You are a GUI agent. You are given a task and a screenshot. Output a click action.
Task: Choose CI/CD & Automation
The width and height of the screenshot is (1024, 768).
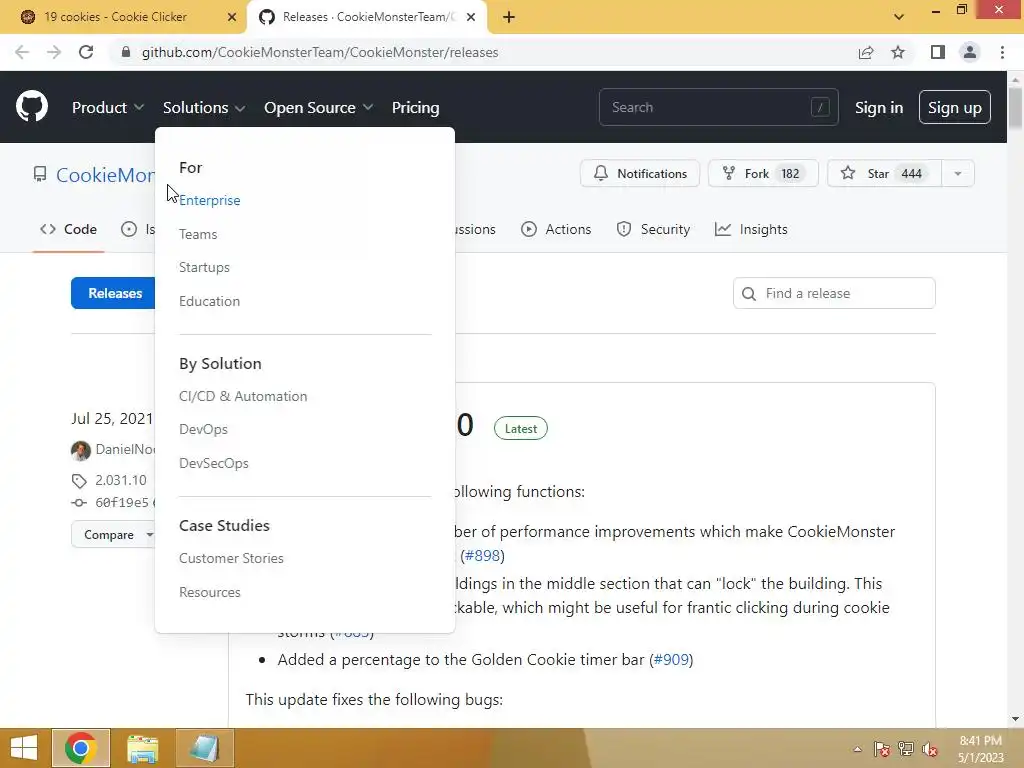[243, 396]
